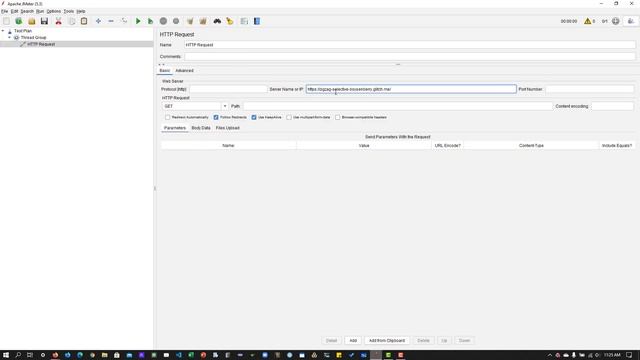Uncheck the Use KeepAlive checkbox
The height and width of the screenshot is (360, 640).
(x=254, y=117)
